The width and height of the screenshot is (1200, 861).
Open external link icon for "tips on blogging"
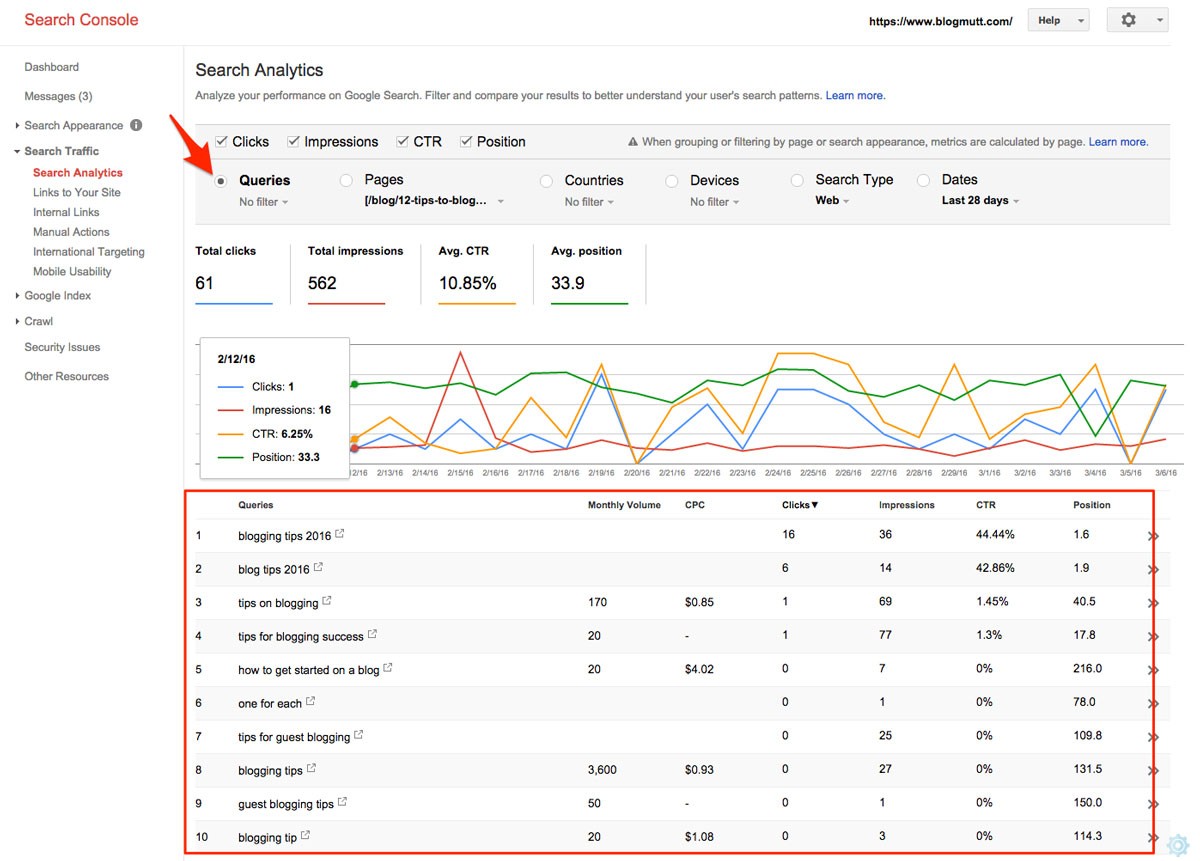click(x=327, y=602)
